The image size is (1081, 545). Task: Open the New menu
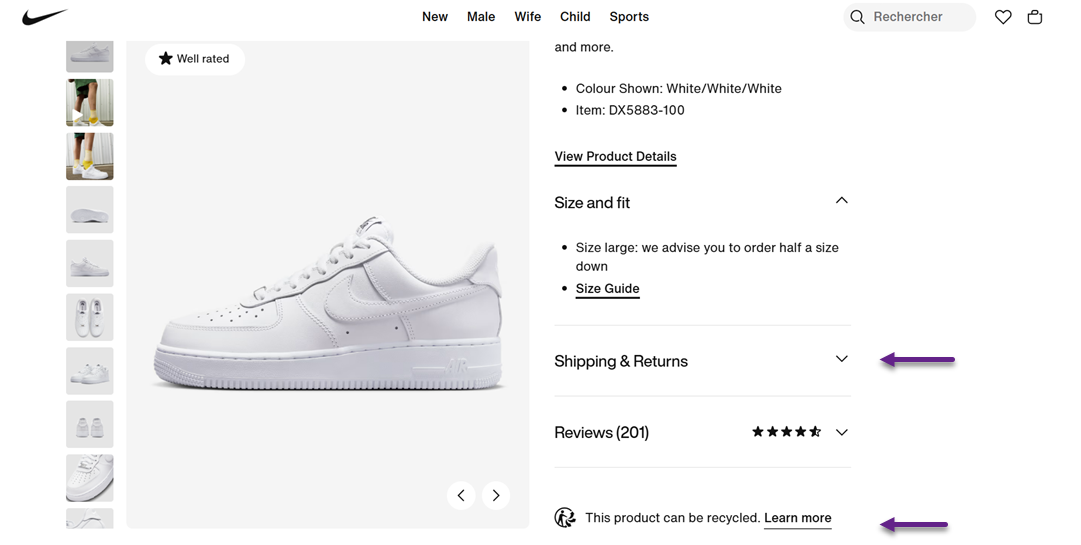435,17
